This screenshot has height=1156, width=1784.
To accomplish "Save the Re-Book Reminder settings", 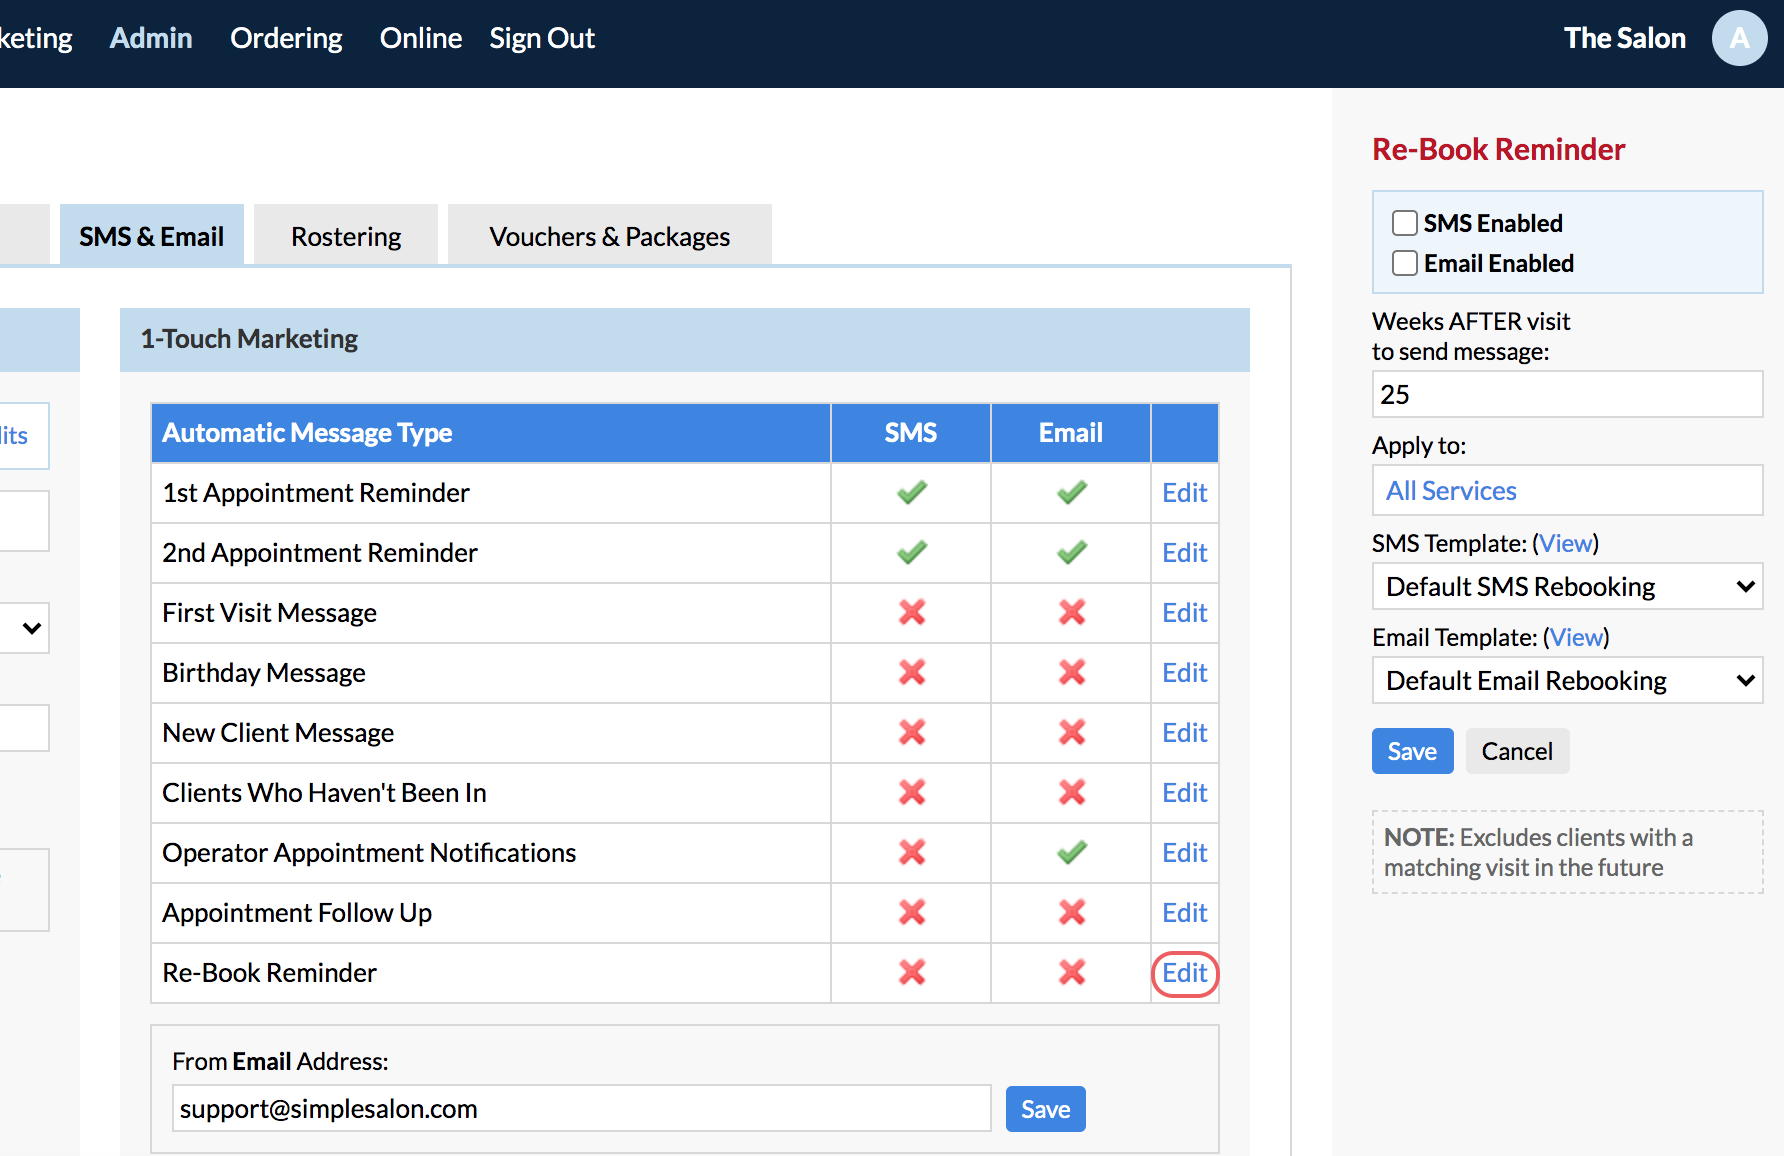I will [1412, 751].
